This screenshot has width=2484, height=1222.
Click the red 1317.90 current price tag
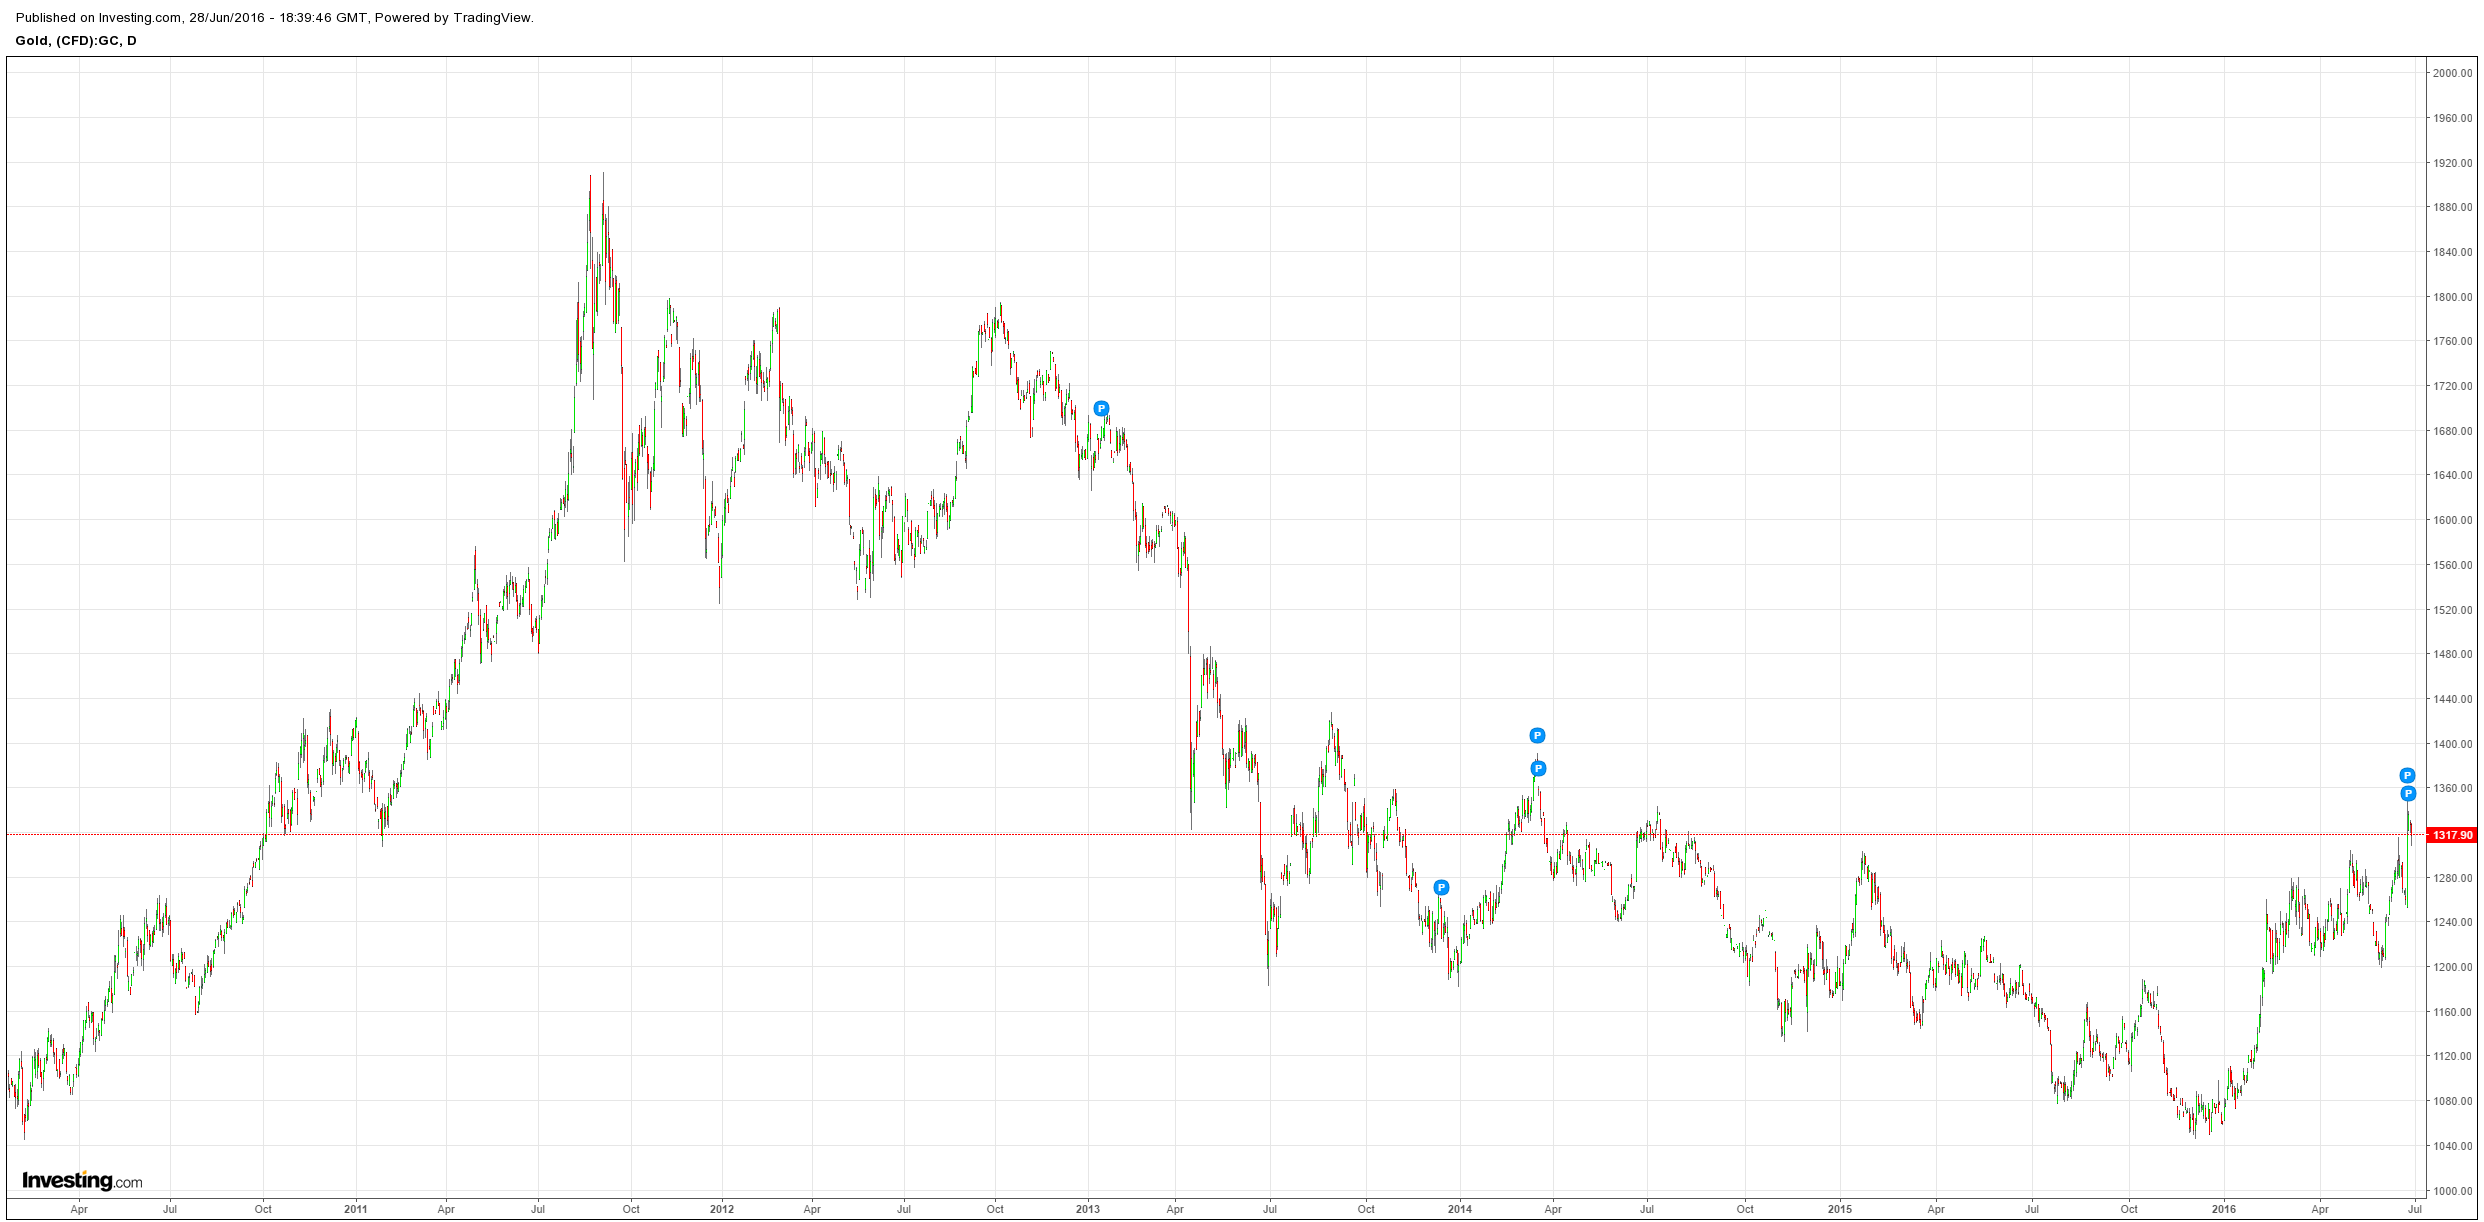[2452, 835]
